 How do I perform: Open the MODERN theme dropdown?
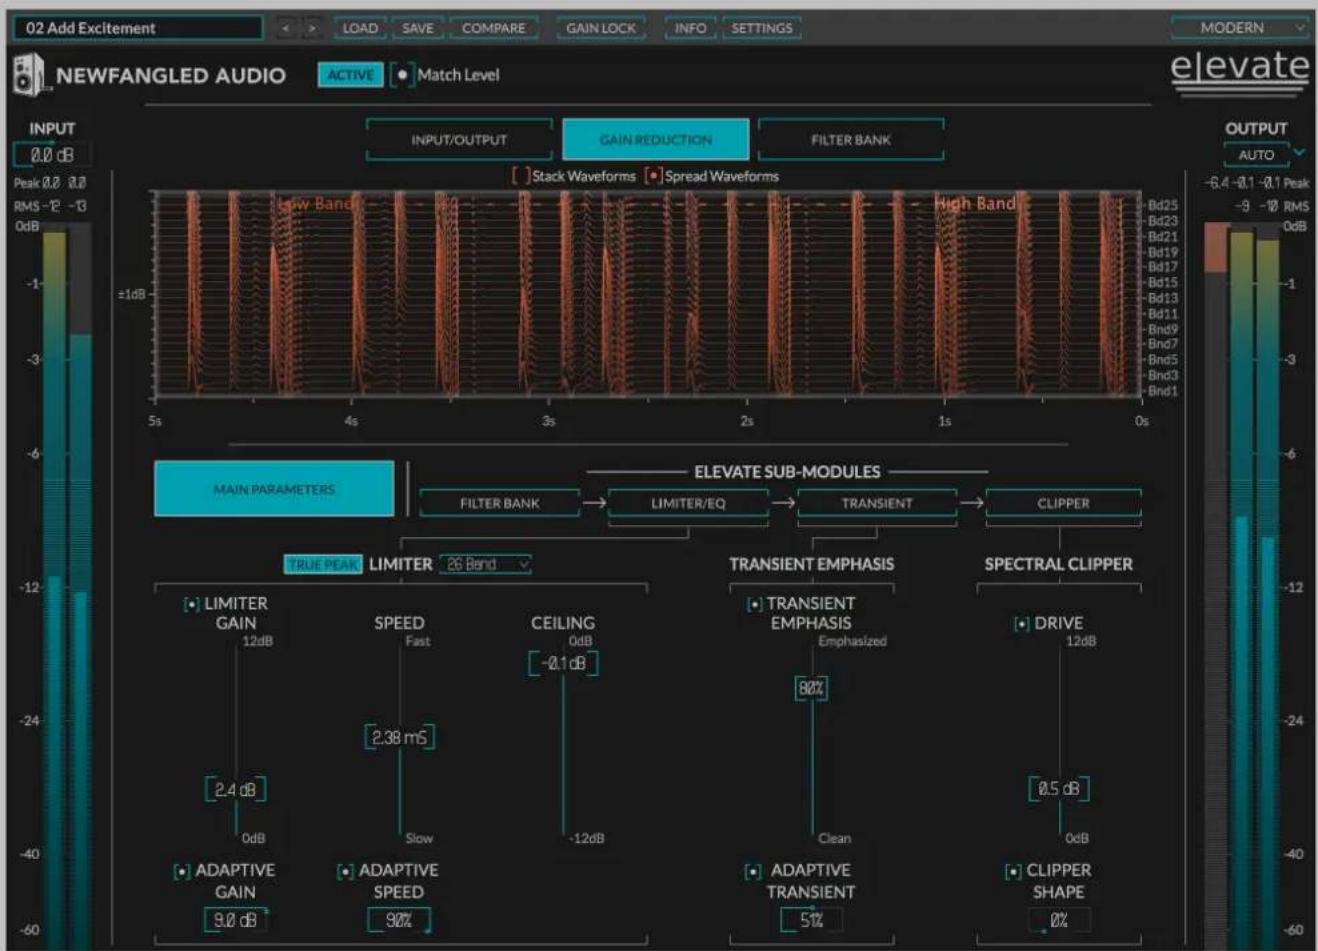1240,28
